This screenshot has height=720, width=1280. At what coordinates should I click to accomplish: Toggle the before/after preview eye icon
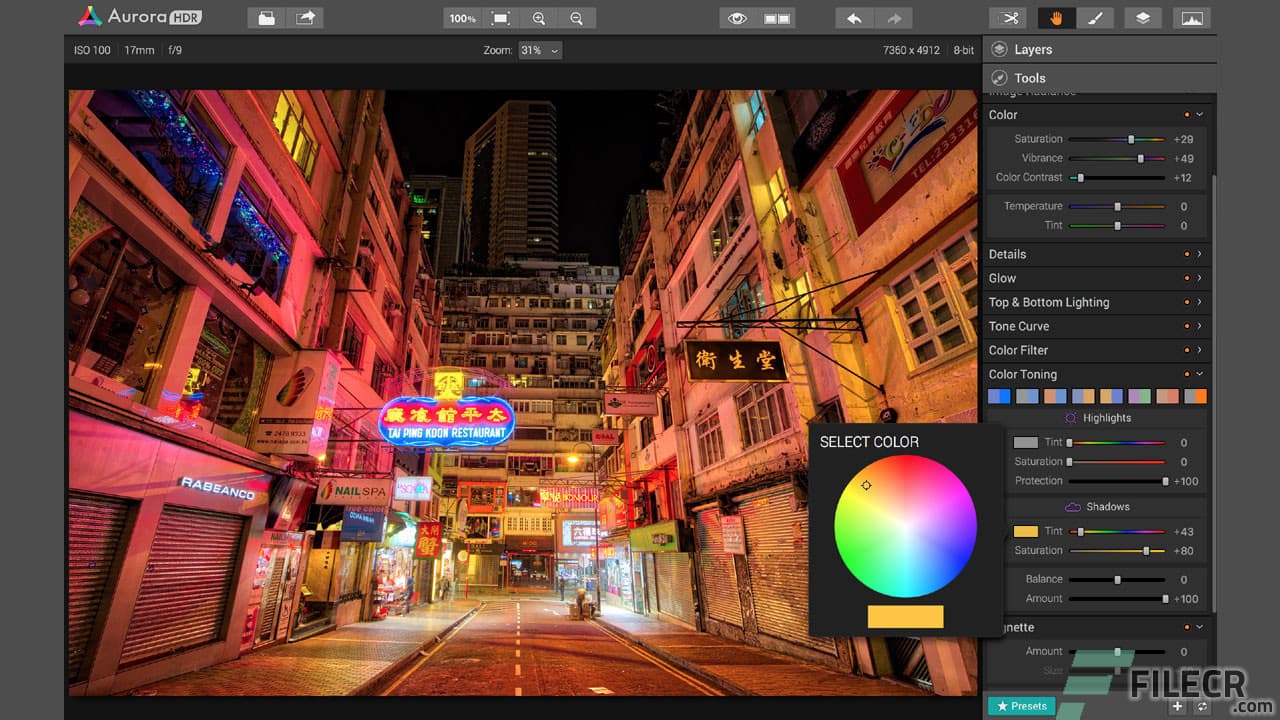click(738, 17)
